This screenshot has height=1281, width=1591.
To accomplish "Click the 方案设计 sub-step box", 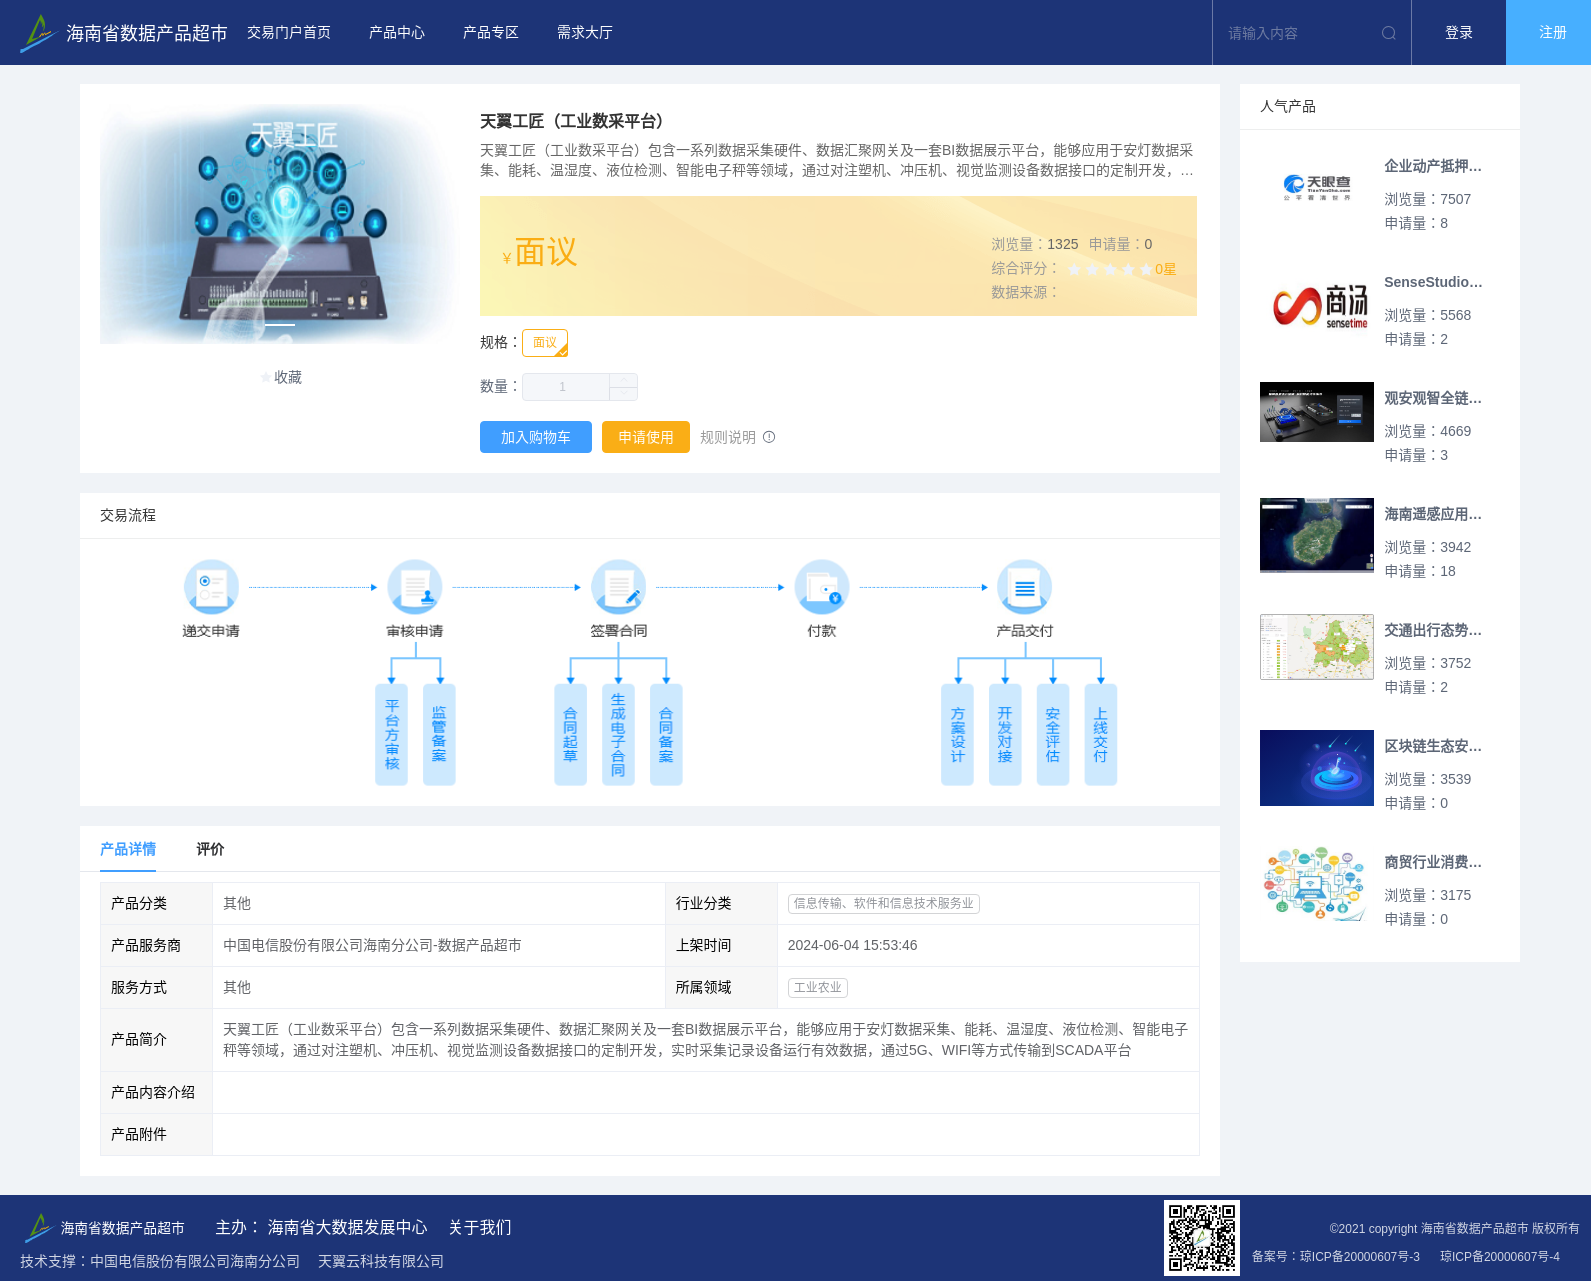I will [957, 734].
